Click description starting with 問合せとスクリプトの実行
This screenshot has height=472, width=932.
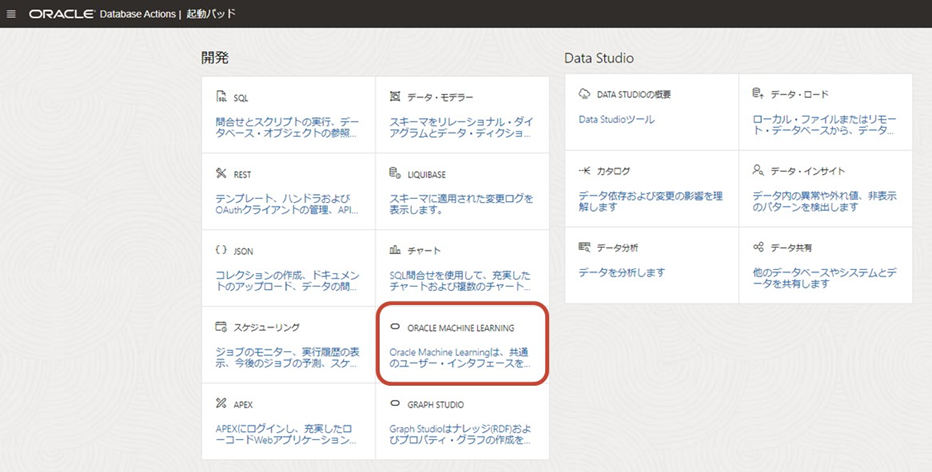tap(288, 128)
